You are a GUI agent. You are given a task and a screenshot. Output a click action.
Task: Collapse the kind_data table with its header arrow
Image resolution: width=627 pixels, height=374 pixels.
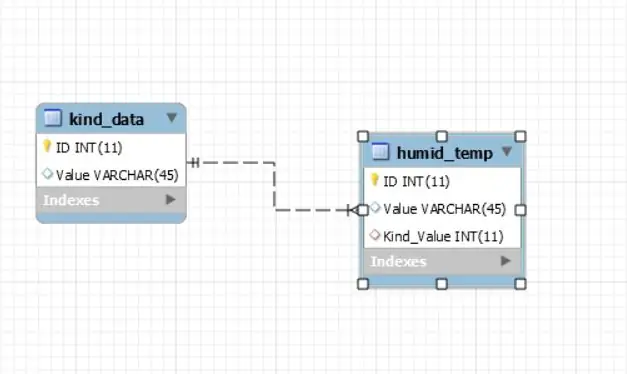172,118
